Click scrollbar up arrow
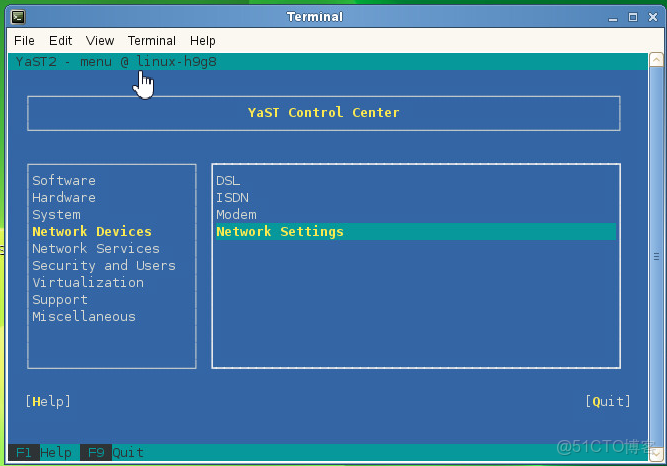Viewport: 667px width, 466px height. [656, 60]
